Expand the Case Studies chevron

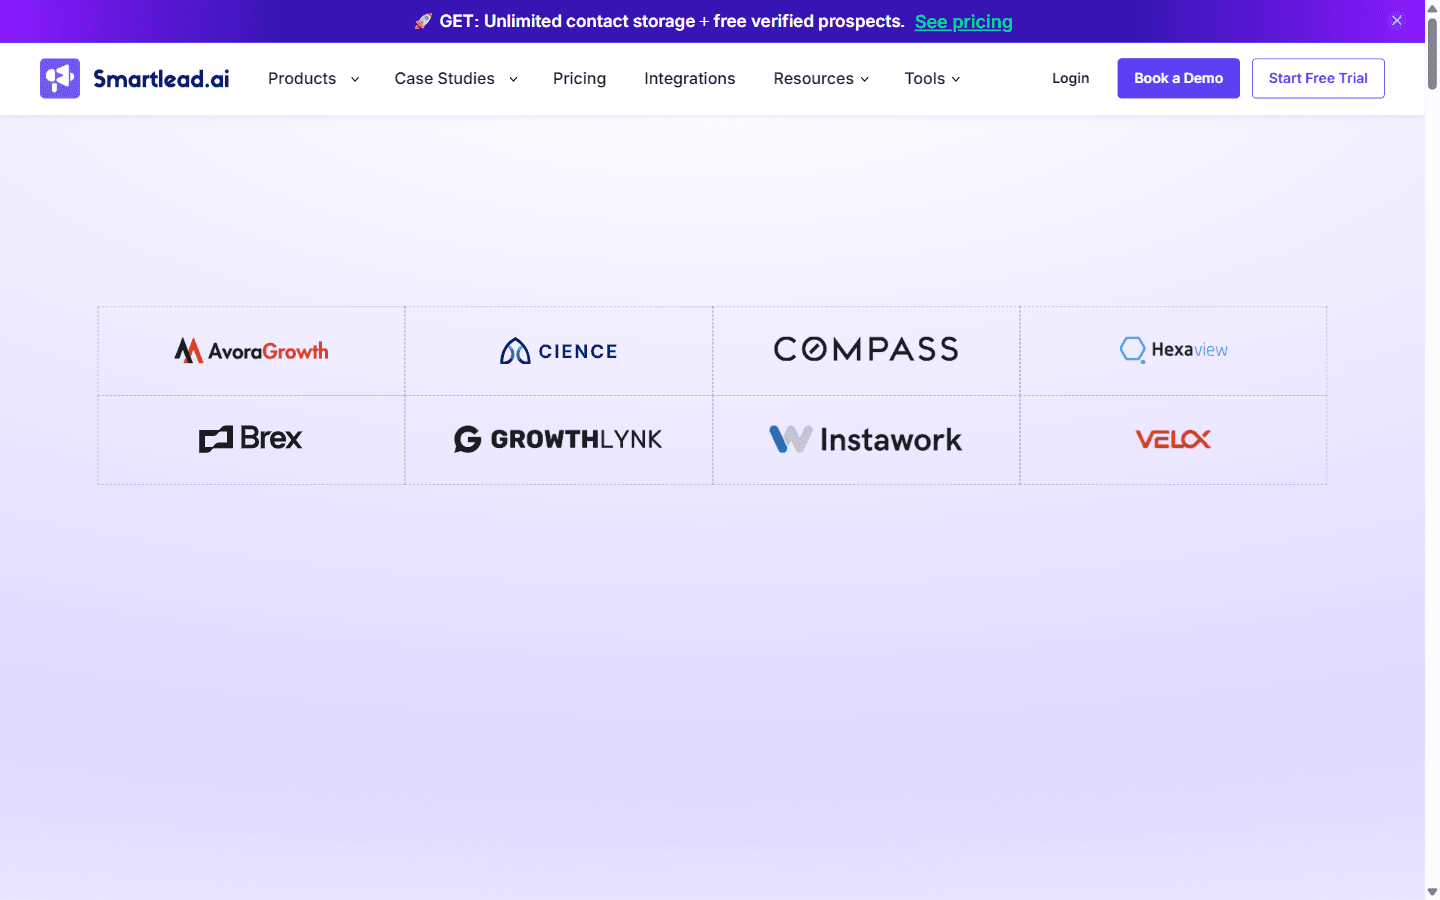point(513,79)
